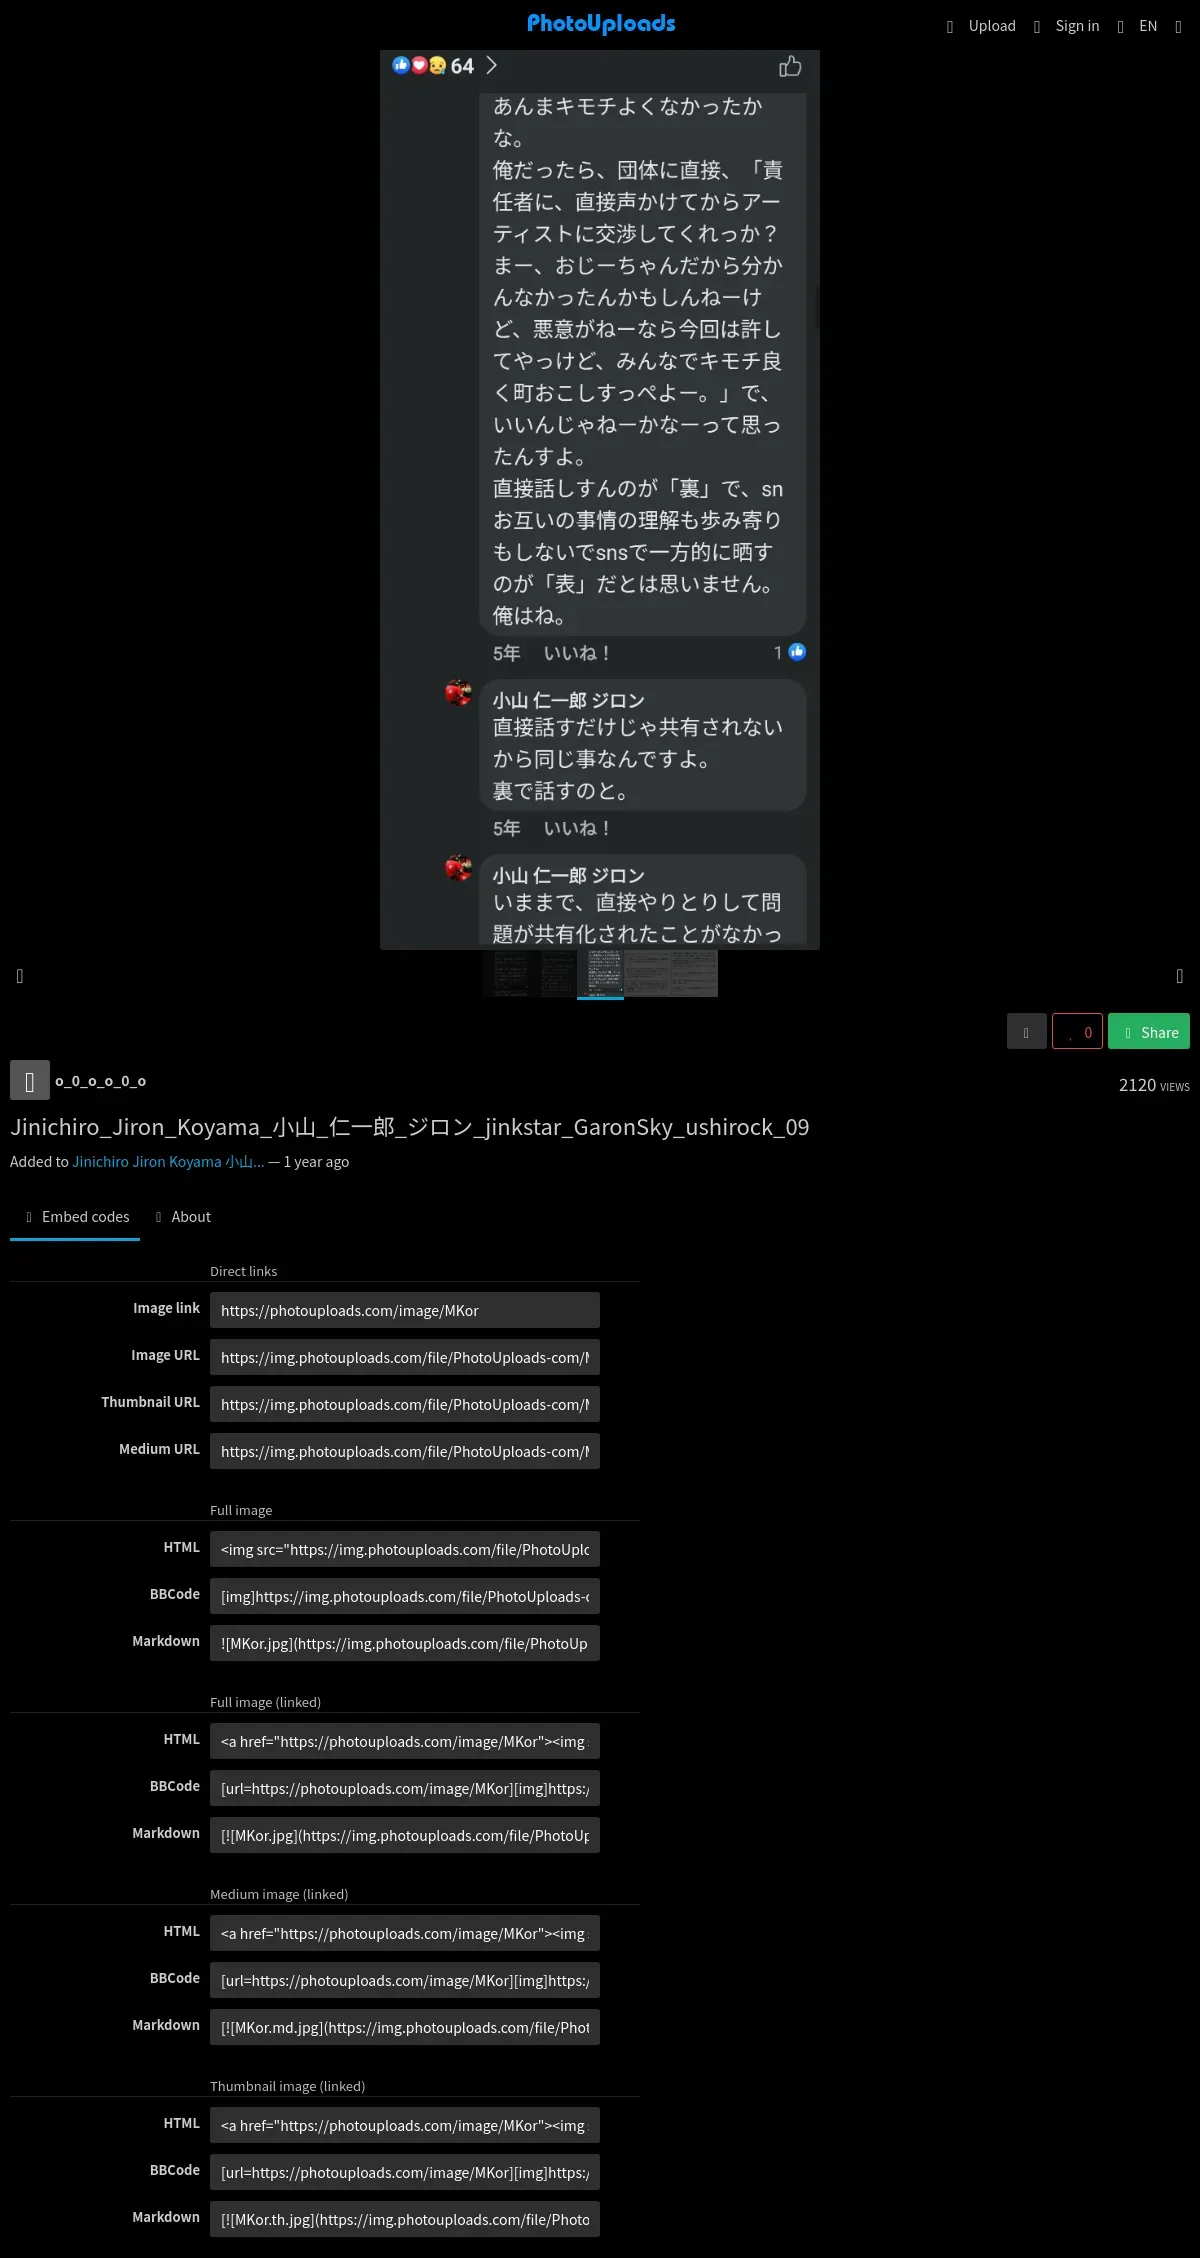Click the Upload link in the header

pyautogui.click(x=992, y=26)
